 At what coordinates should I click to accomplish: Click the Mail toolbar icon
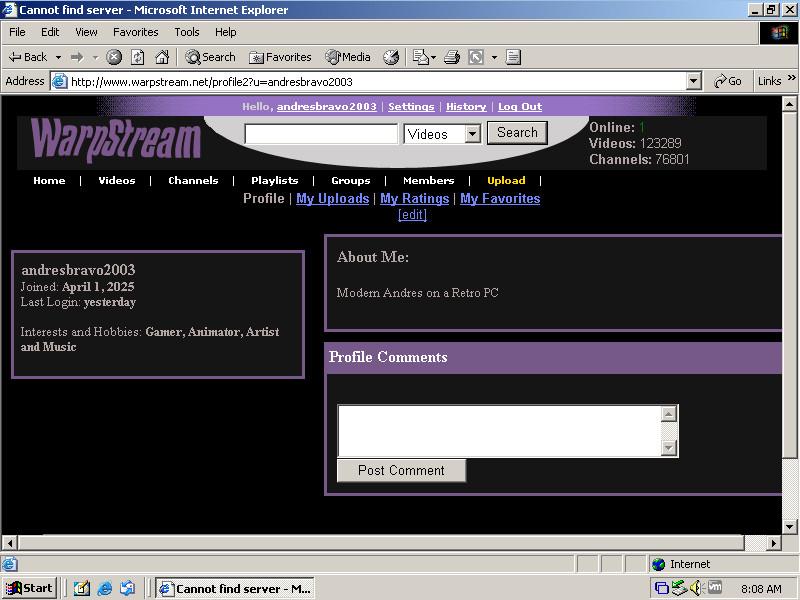click(421, 57)
